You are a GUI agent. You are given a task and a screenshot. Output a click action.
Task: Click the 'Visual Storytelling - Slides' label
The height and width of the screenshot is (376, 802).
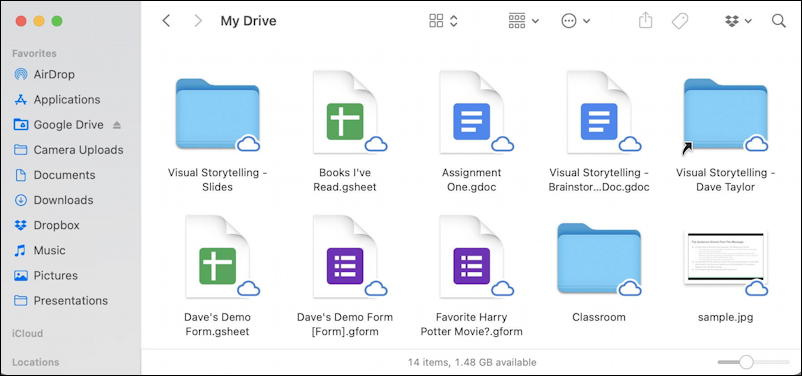(217, 180)
